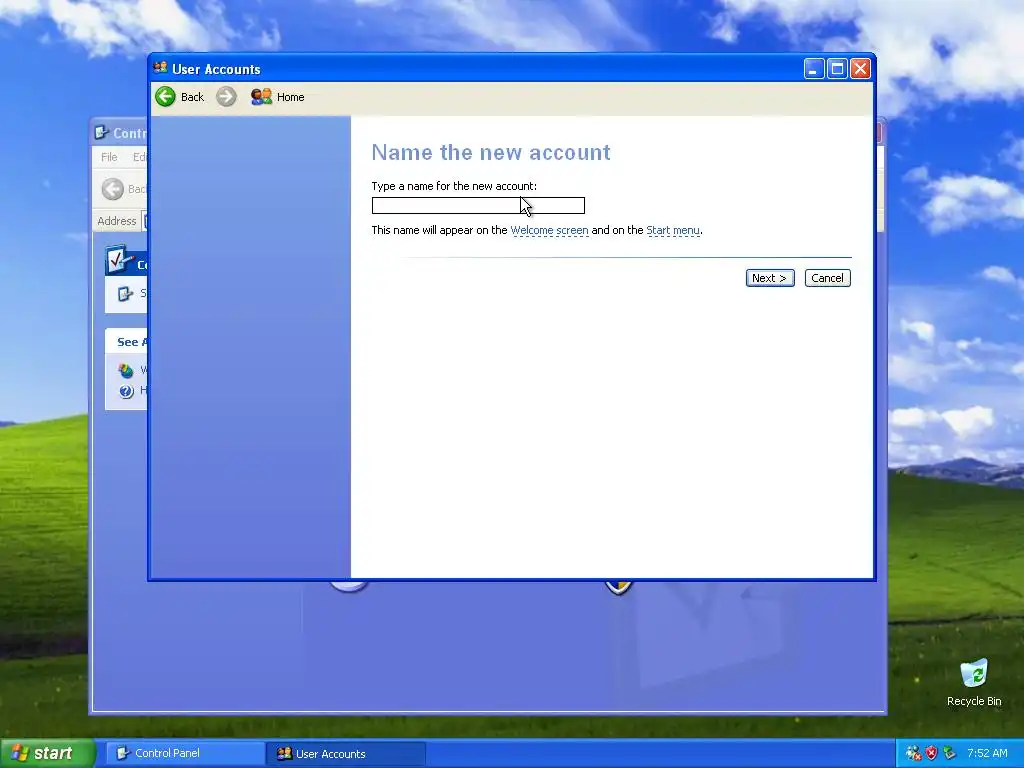Click the Control Panel window title icon
The image size is (1024, 768).
click(101, 133)
